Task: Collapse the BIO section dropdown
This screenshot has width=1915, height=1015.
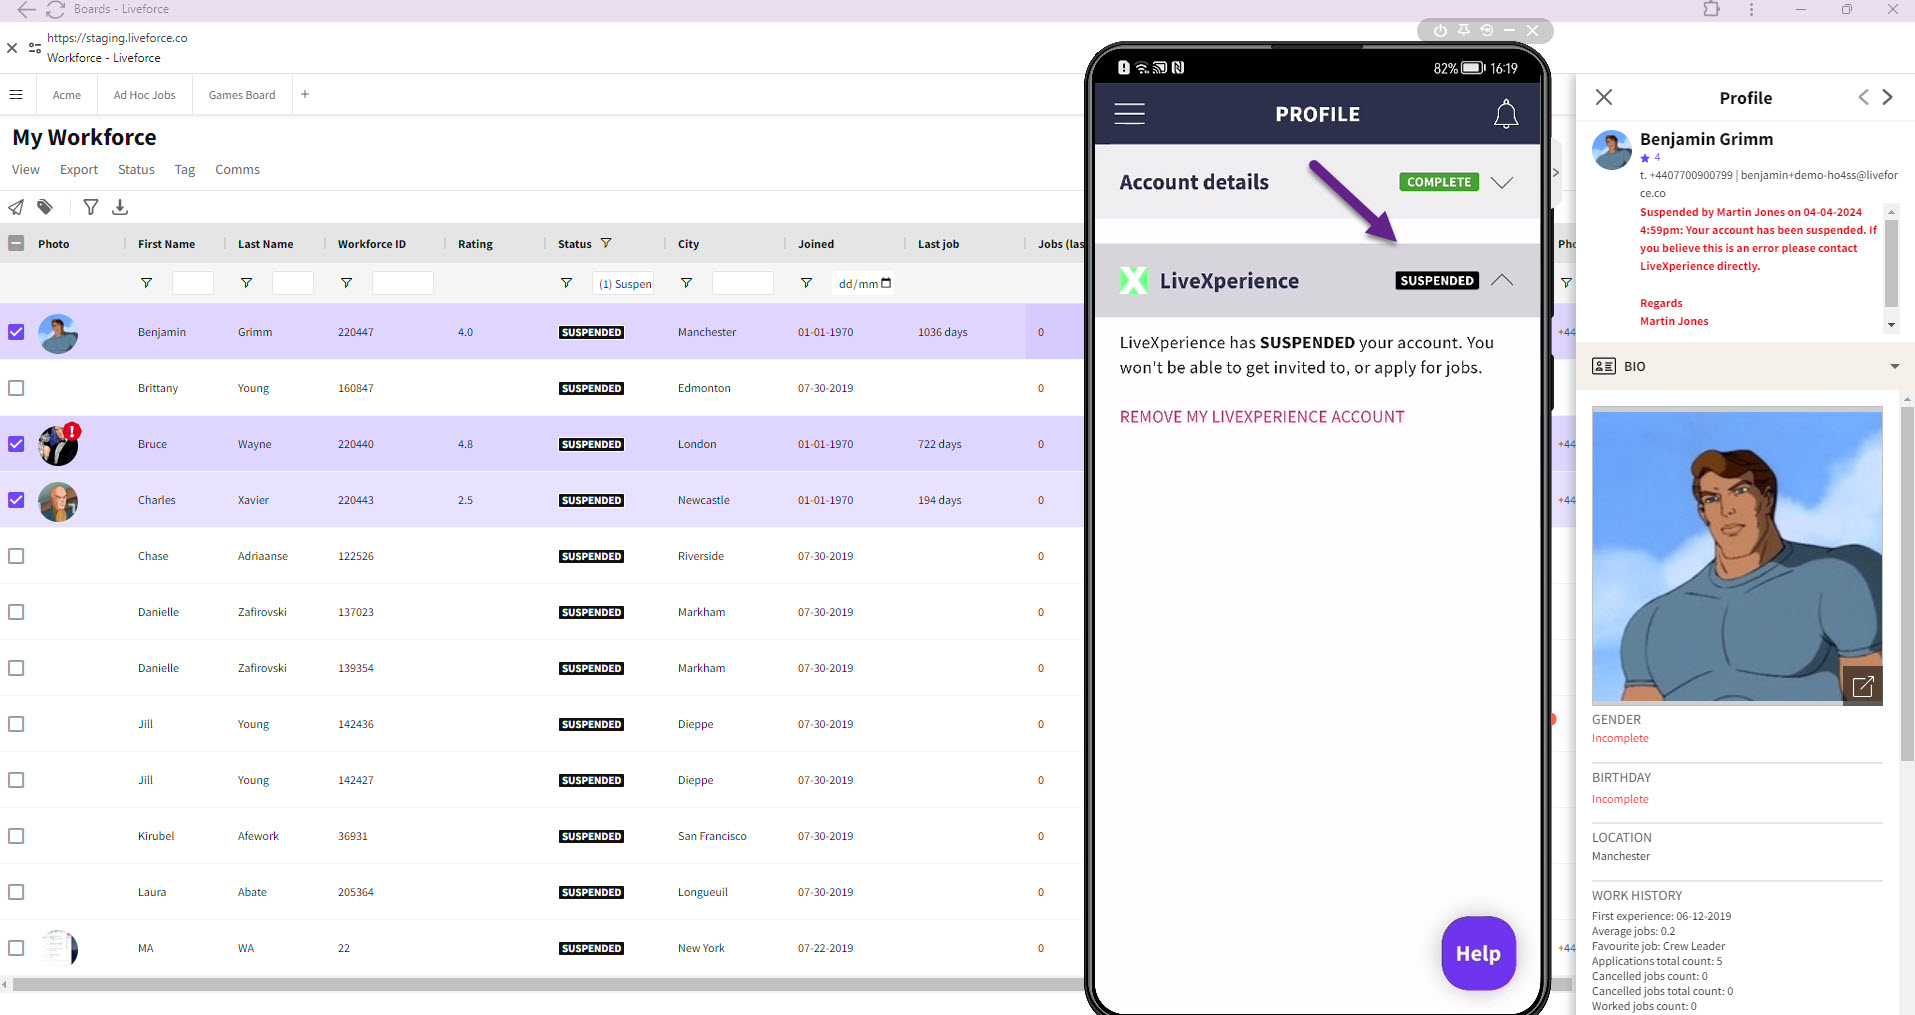Action: tap(1894, 367)
